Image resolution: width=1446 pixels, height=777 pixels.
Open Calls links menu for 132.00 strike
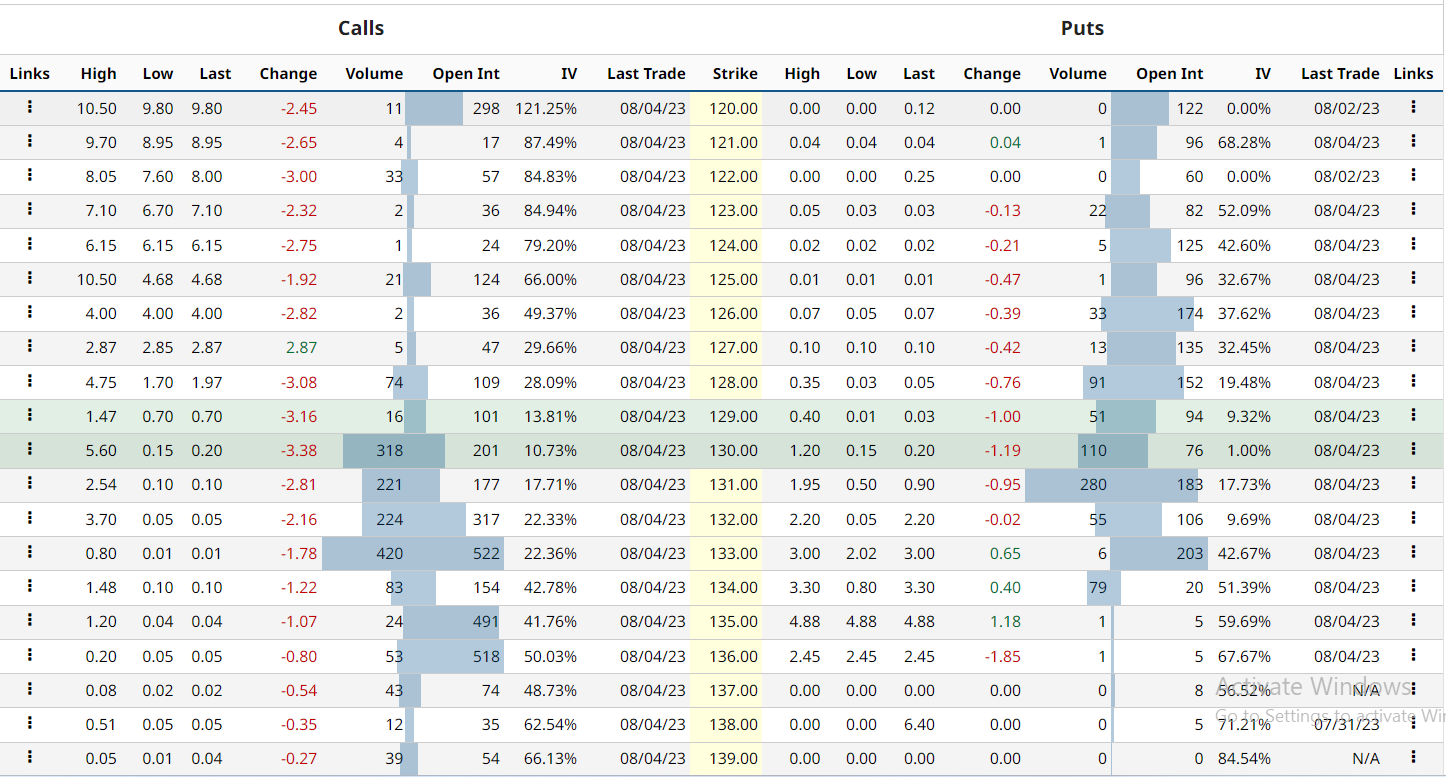(30, 518)
